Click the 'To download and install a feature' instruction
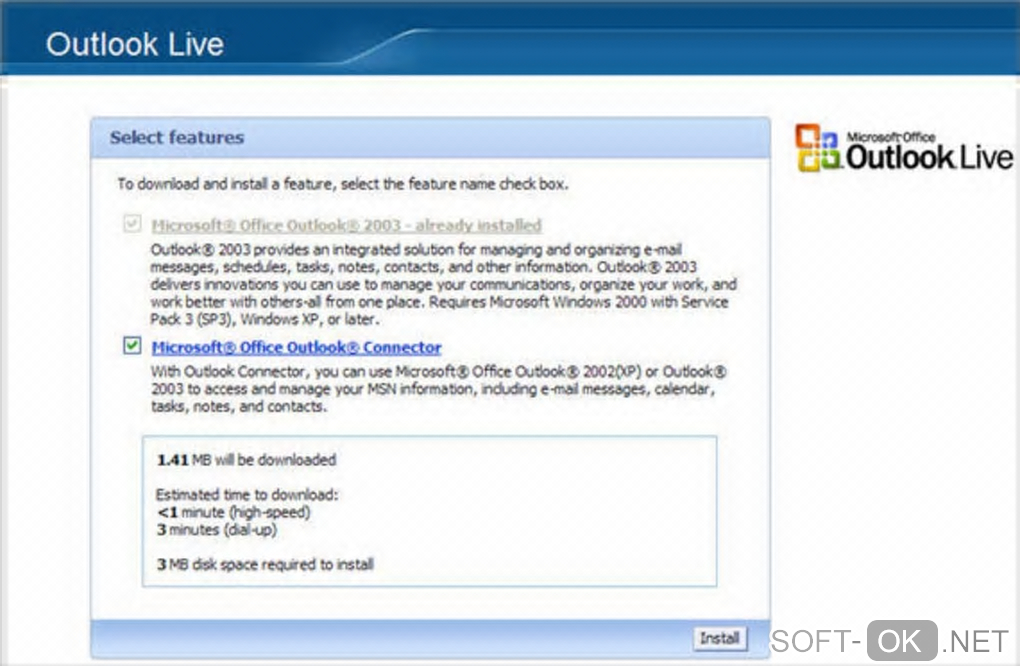 click(x=343, y=184)
